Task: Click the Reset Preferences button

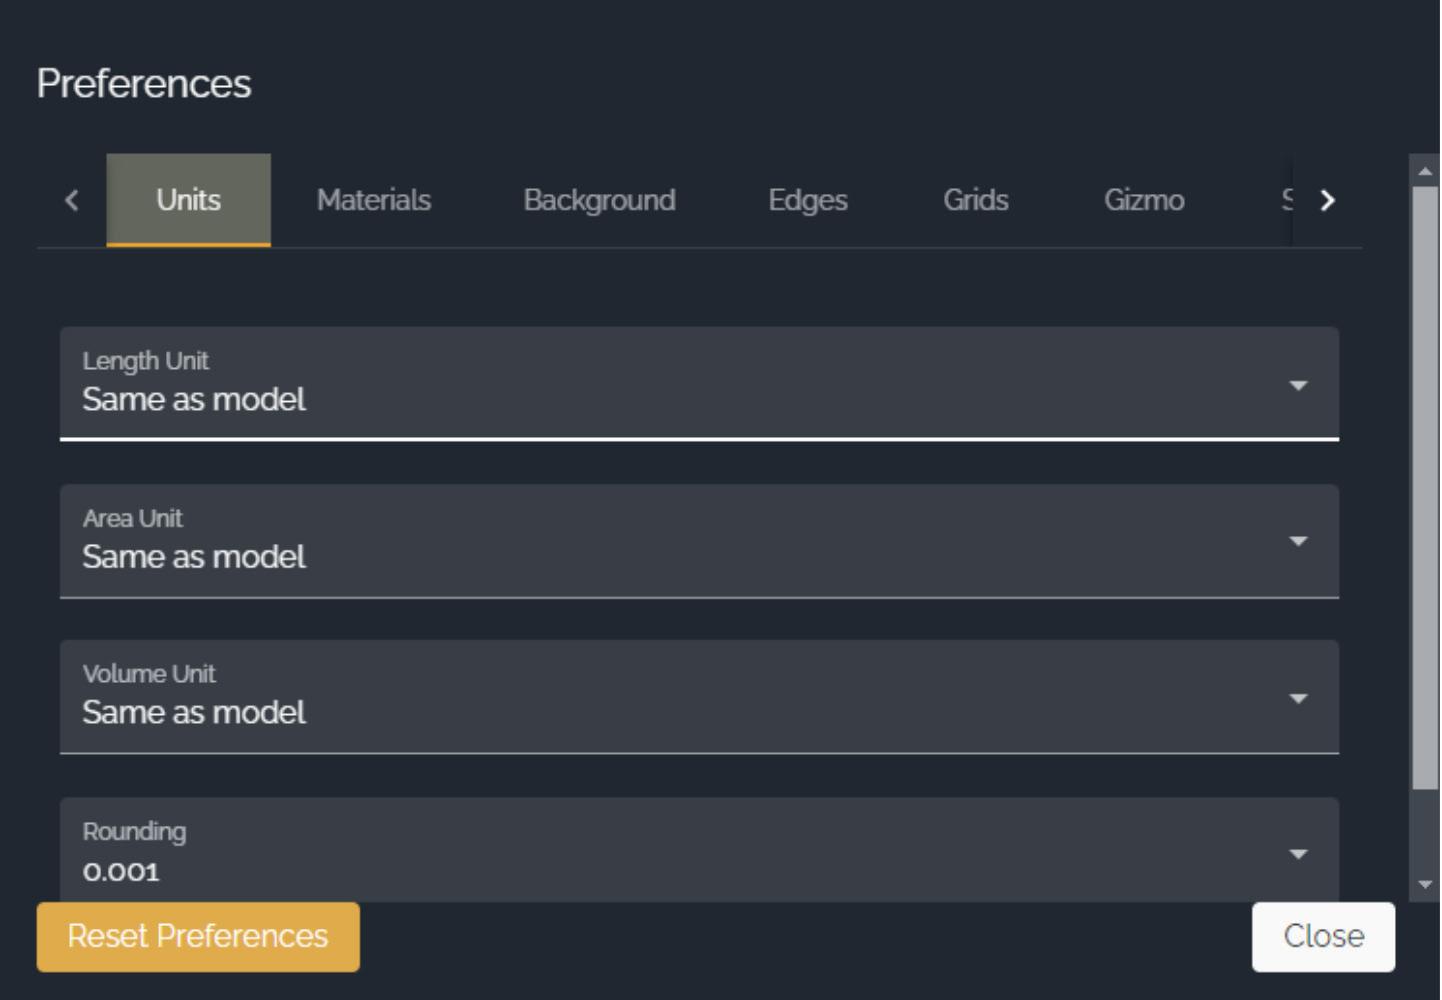Action: point(198,937)
